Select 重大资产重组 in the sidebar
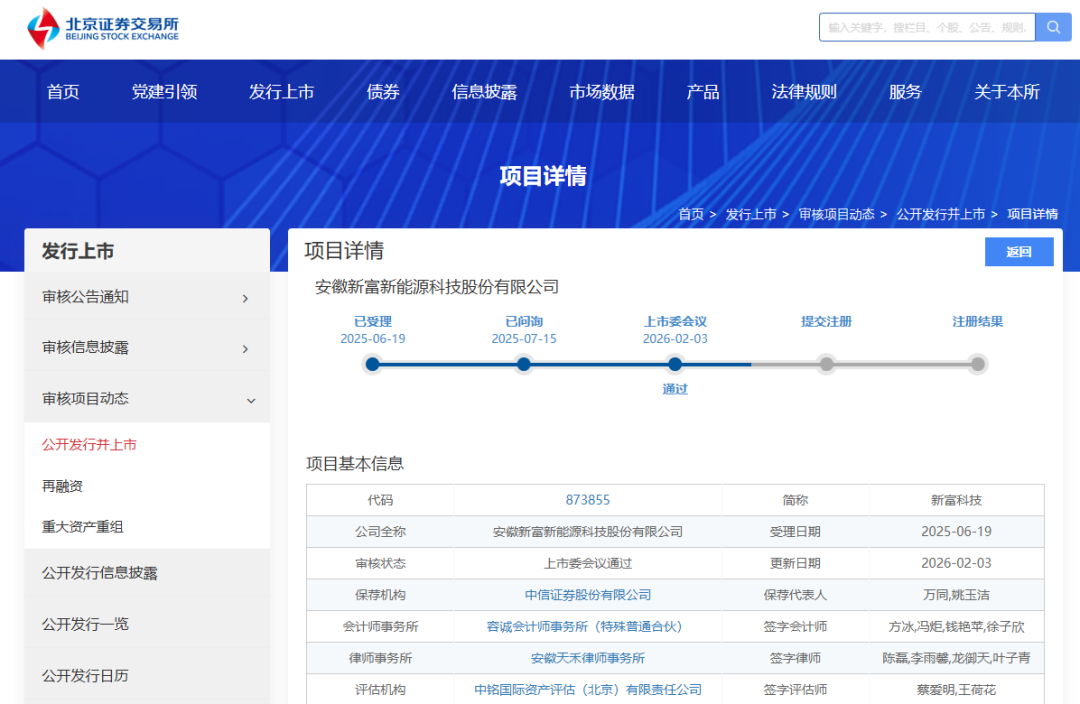This screenshot has height=704, width=1080. click(x=83, y=527)
